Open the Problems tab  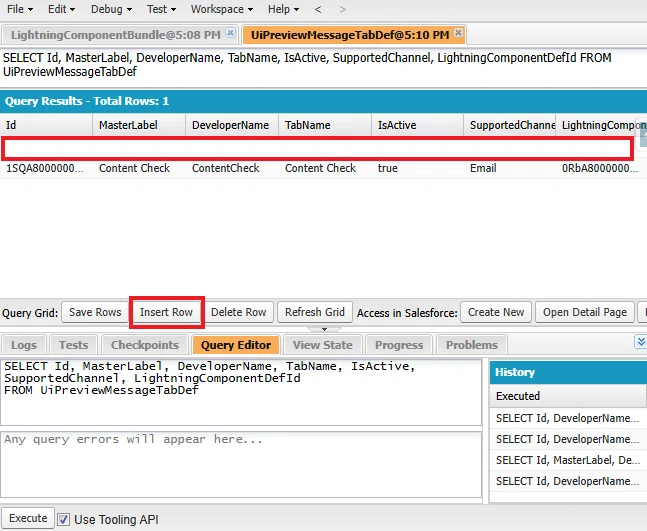[x=472, y=345]
